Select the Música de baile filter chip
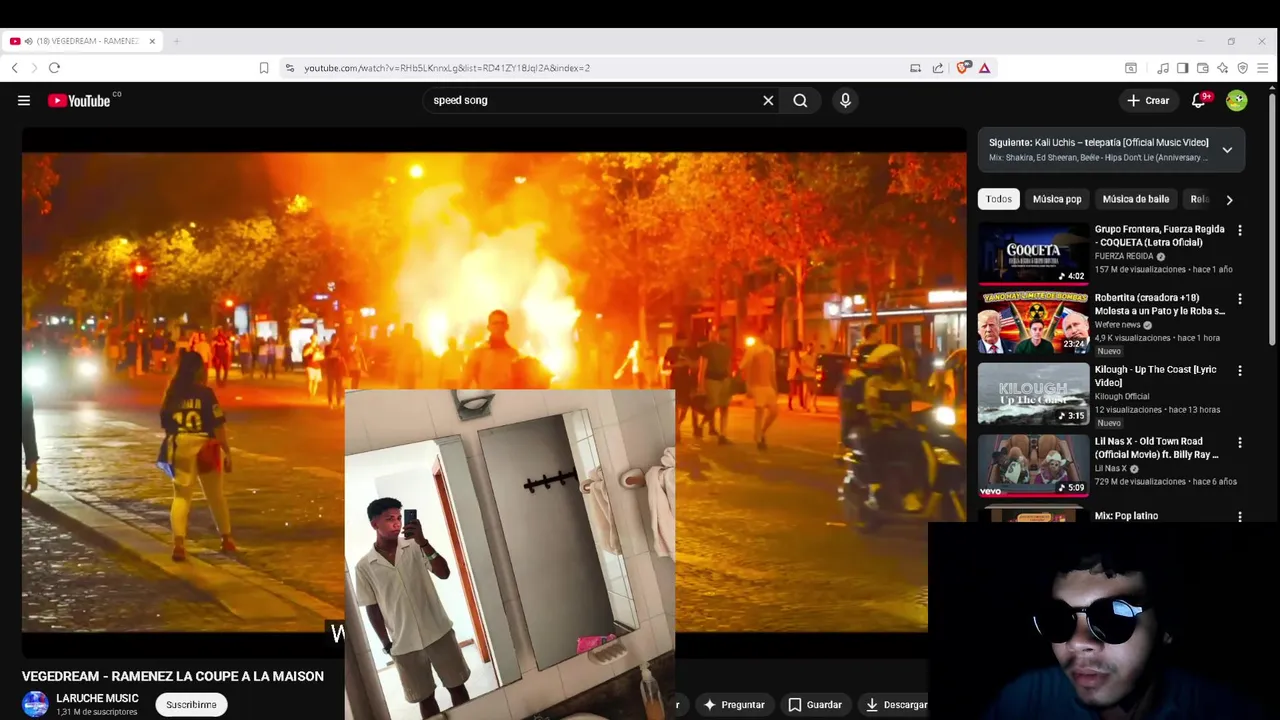The image size is (1280, 720). tap(1136, 199)
